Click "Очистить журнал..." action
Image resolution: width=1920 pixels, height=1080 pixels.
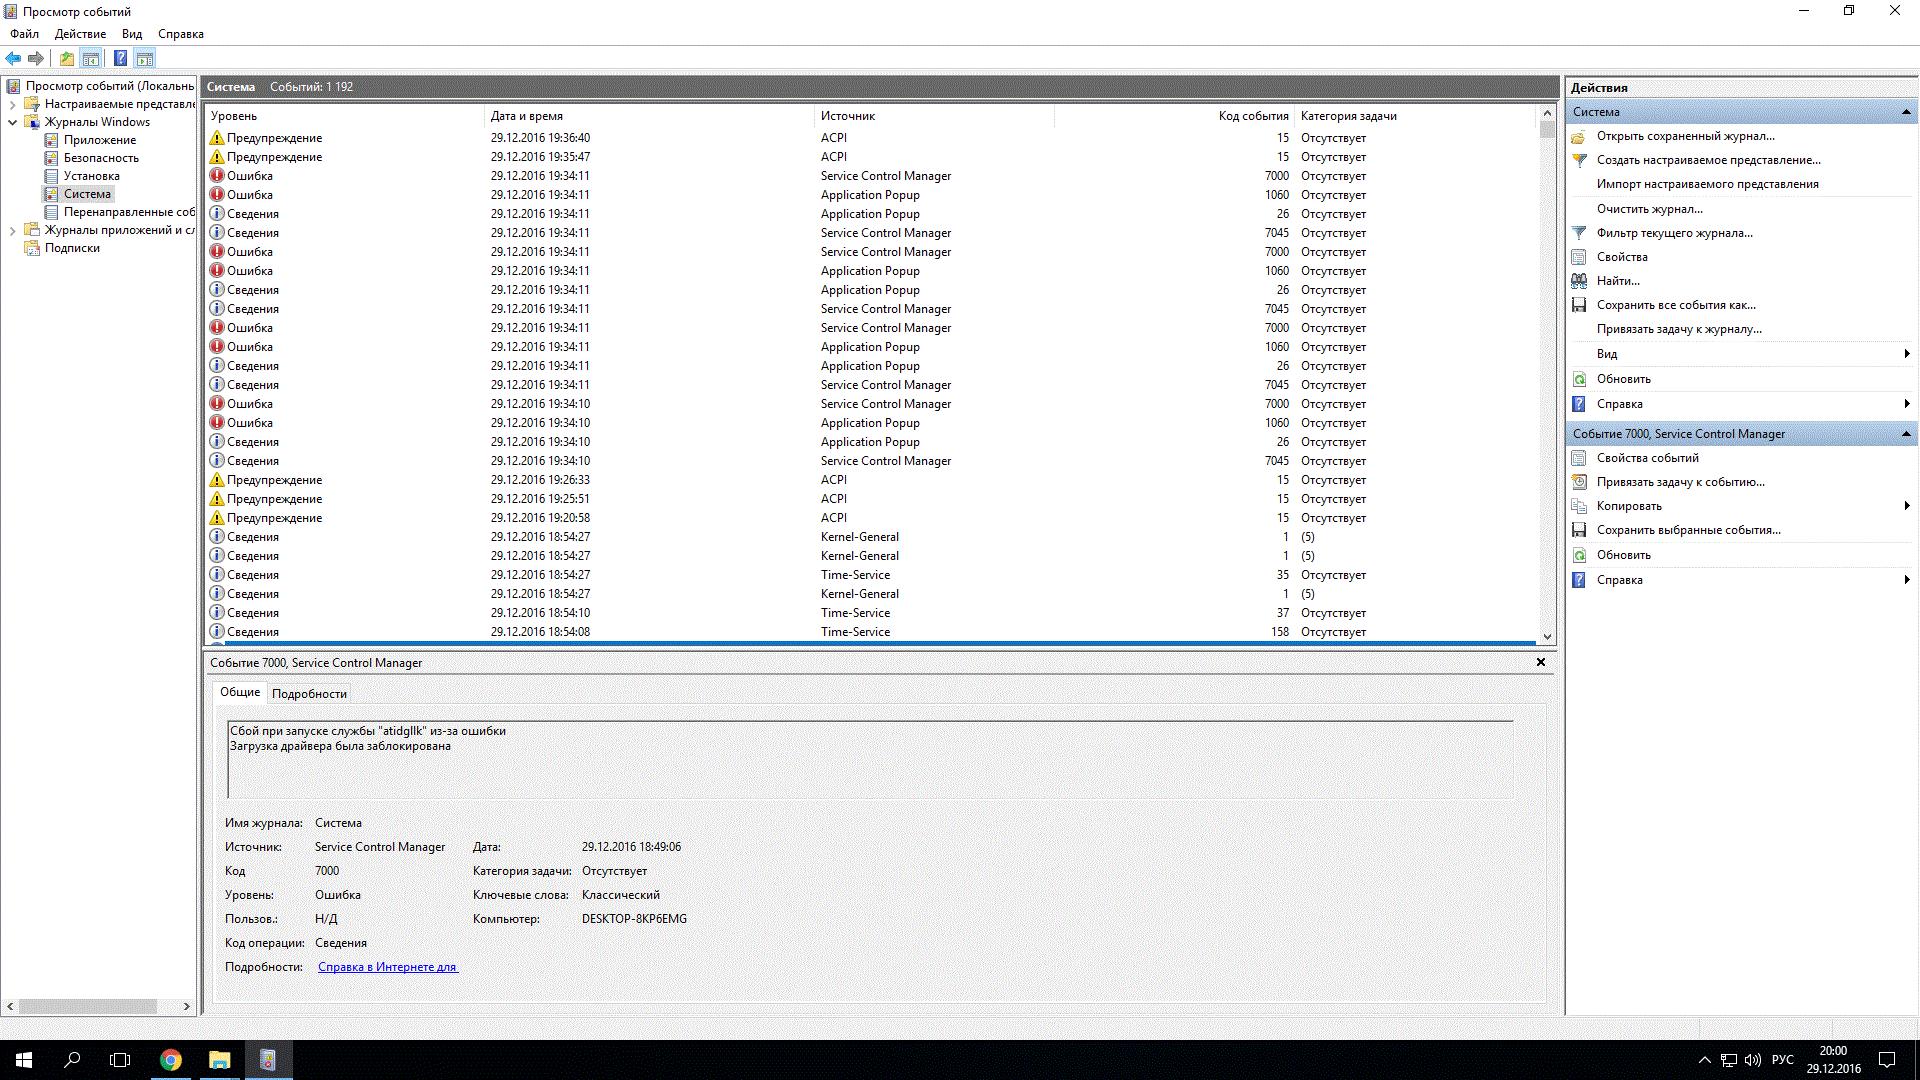click(1649, 209)
